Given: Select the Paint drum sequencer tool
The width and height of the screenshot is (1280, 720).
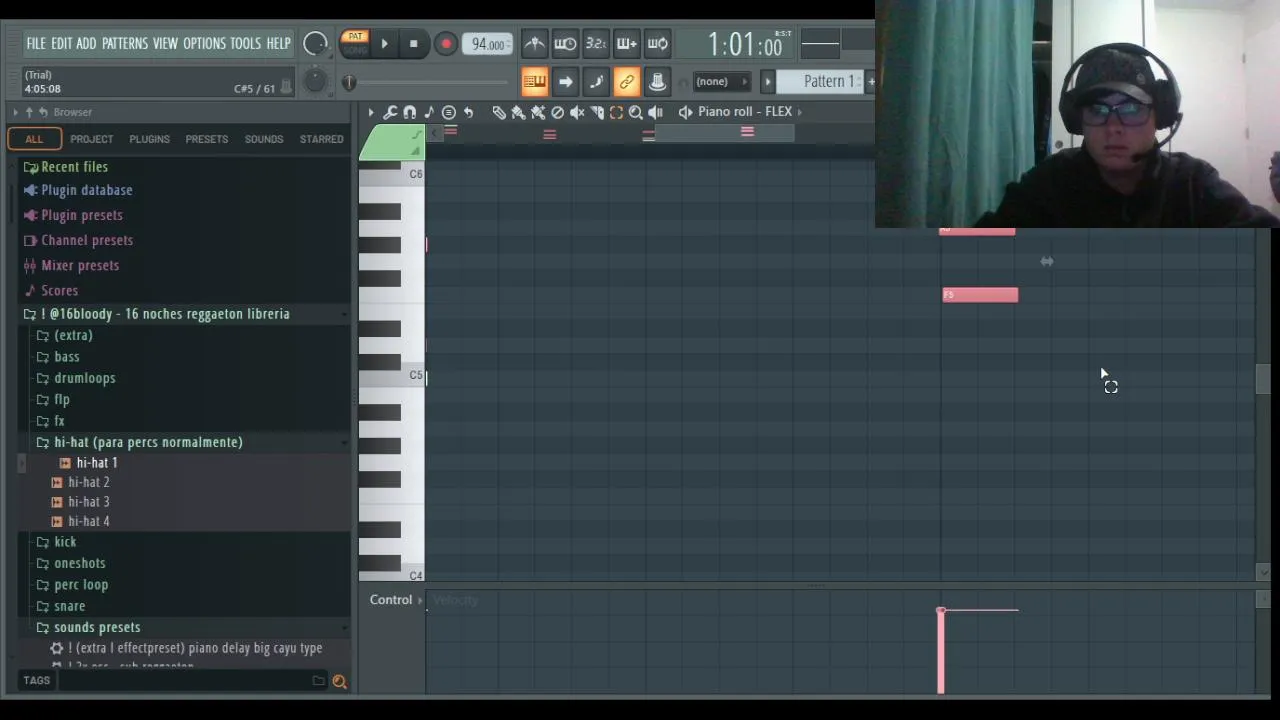Looking at the screenshot, I should point(538,112).
